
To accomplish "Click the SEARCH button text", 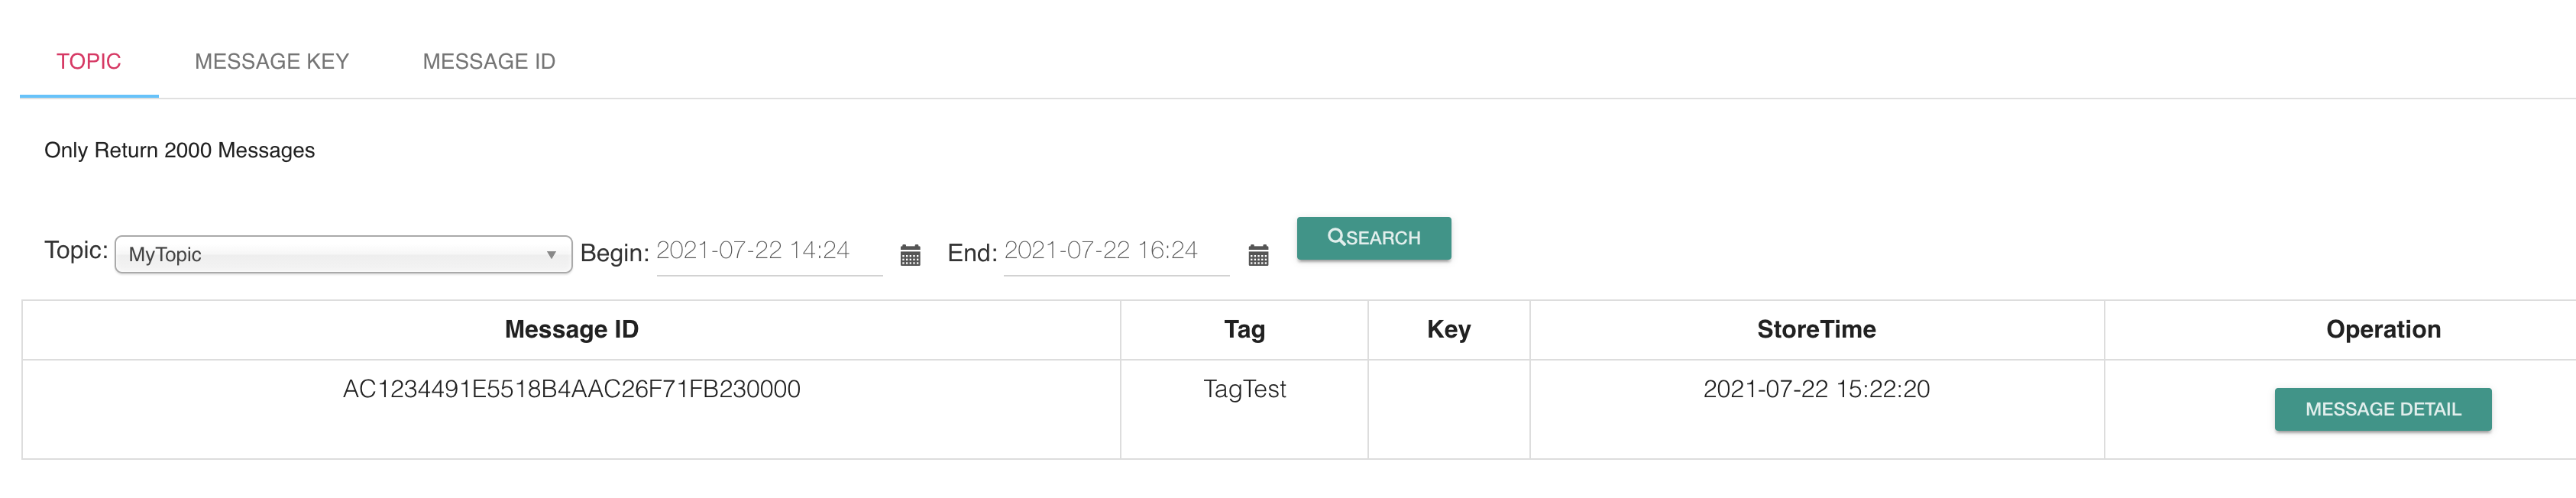I will [1384, 238].
